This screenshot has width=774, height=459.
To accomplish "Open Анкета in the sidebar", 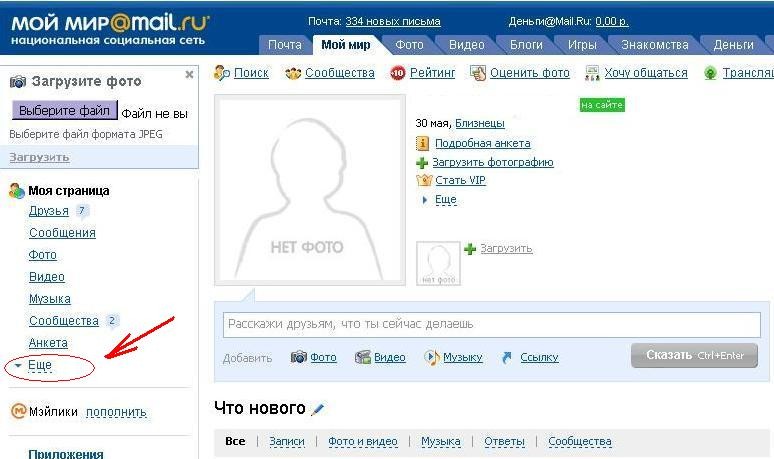I will [x=48, y=343].
